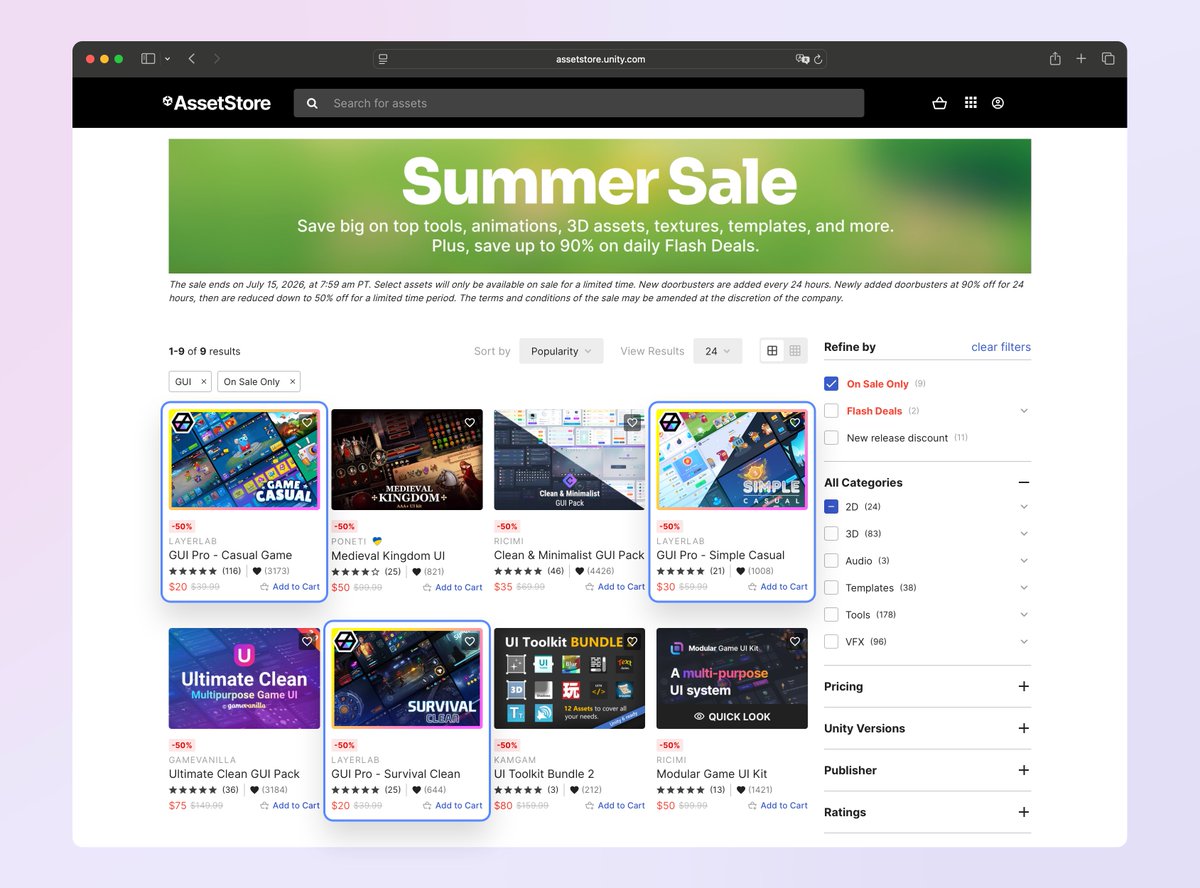Open the View Results 24 dropdown

pyautogui.click(x=718, y=351)
